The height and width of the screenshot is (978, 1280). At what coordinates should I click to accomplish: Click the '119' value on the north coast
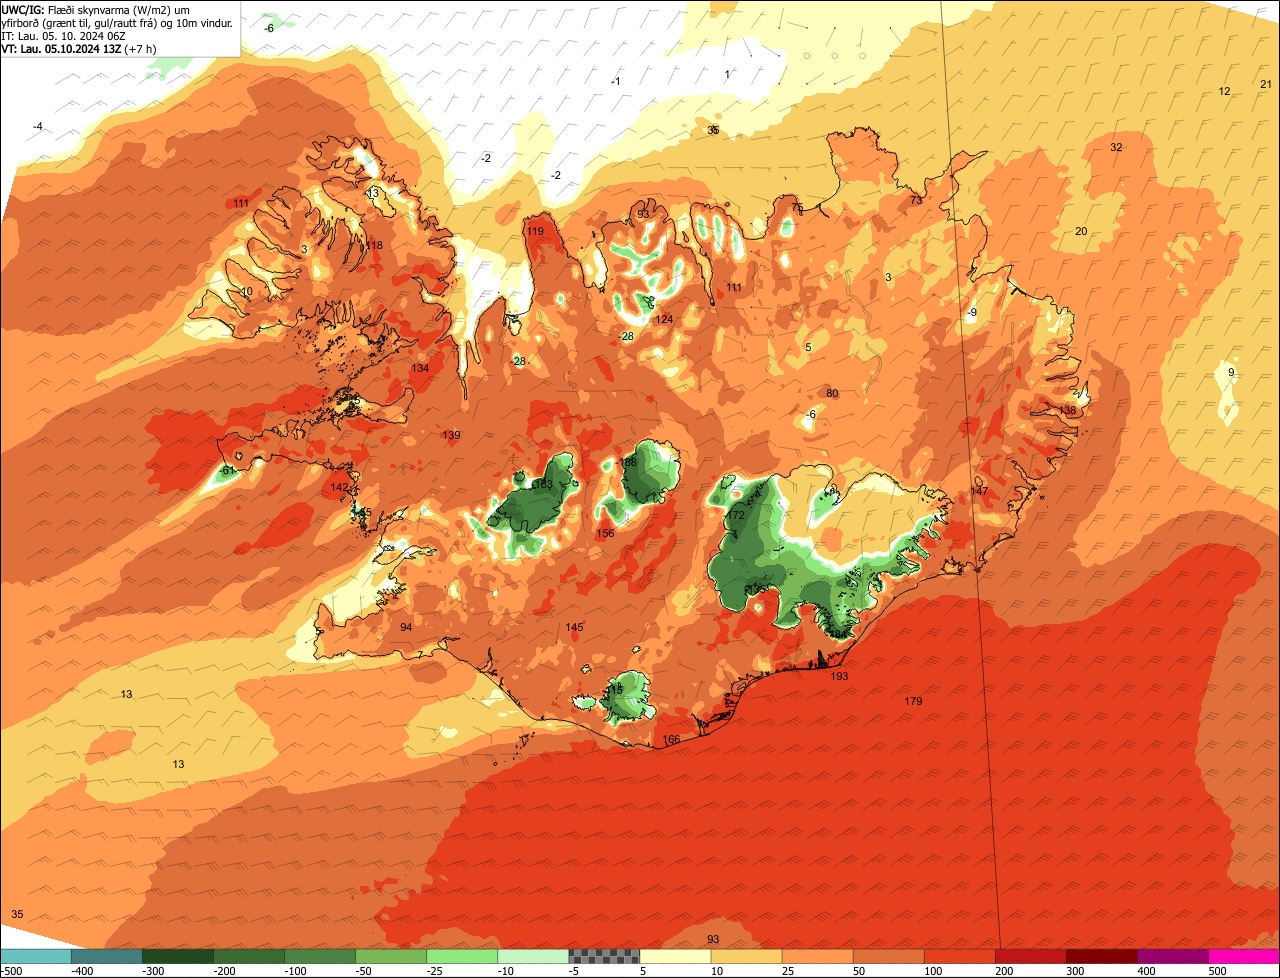point(535,231)
